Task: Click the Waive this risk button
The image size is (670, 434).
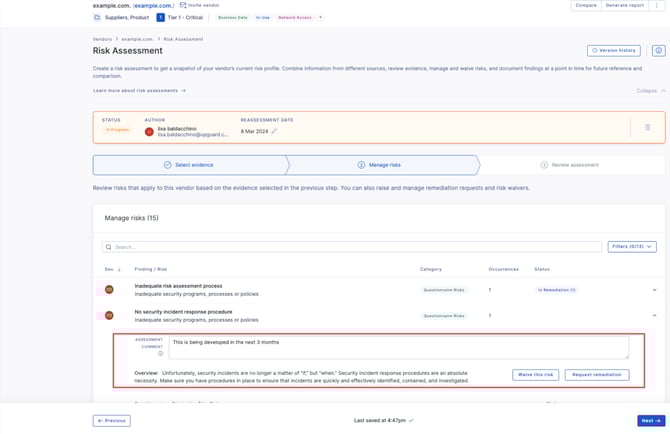Action: coord(536,375)
